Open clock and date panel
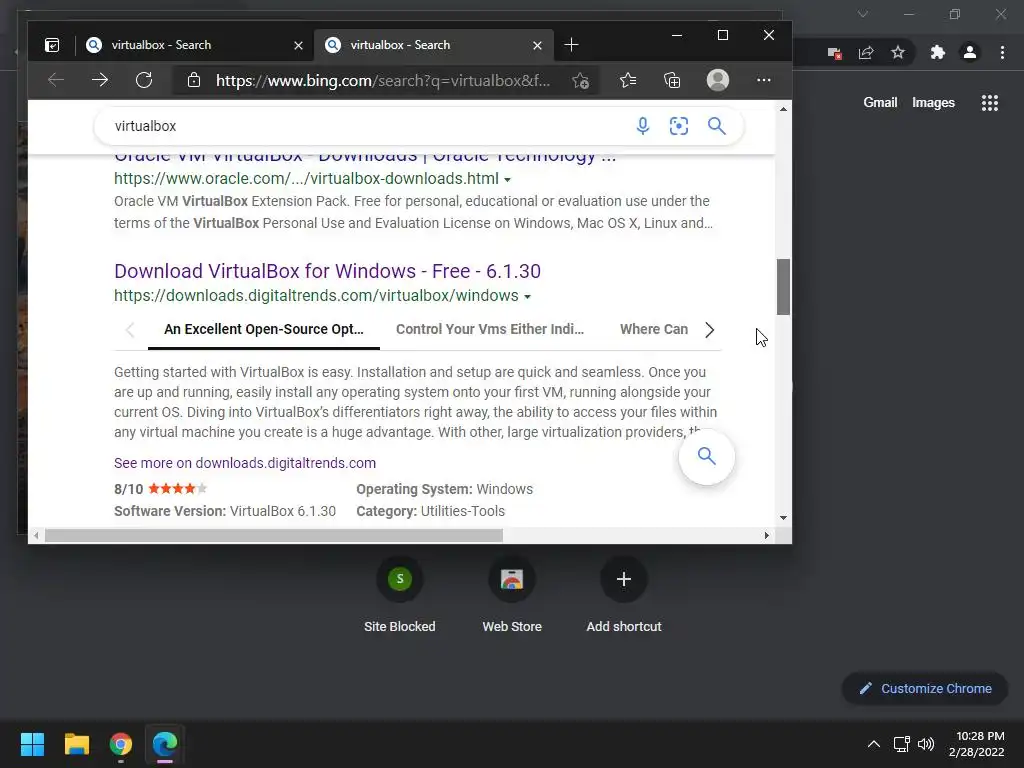This screenshot has height=768, width=1024. [977, 744]
